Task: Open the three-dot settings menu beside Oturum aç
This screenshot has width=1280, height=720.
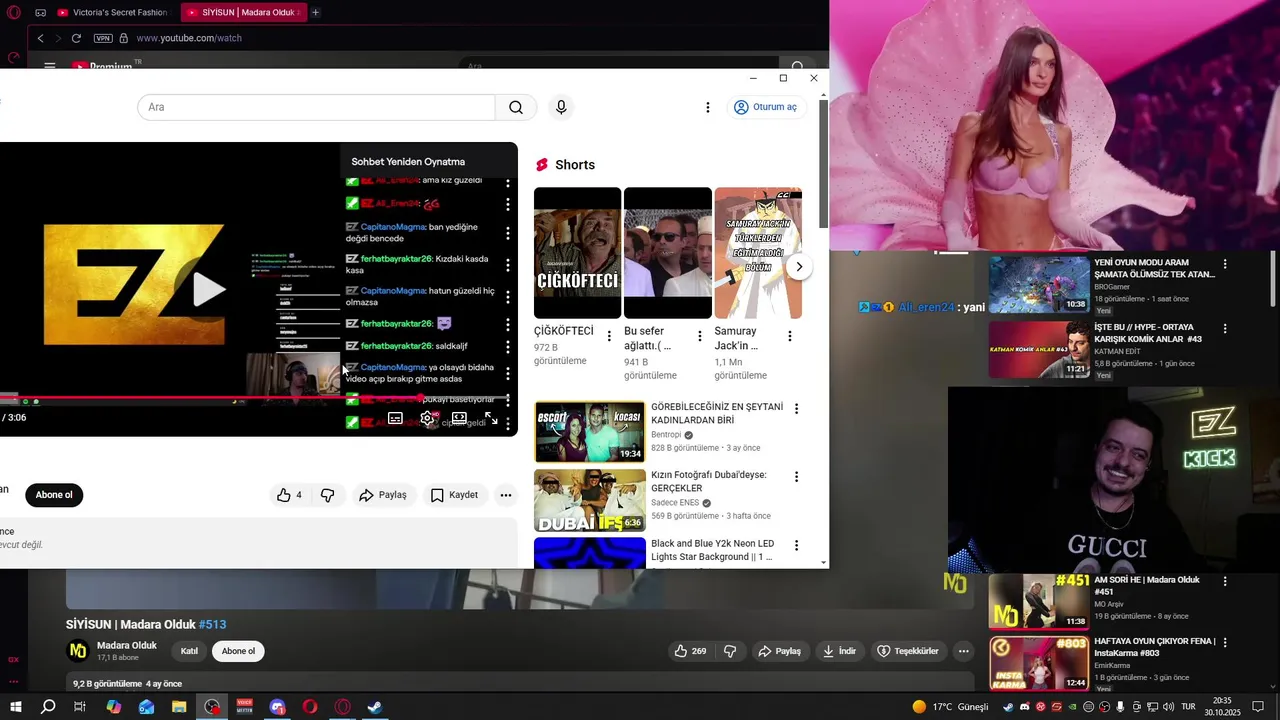Action: (707, 107)
